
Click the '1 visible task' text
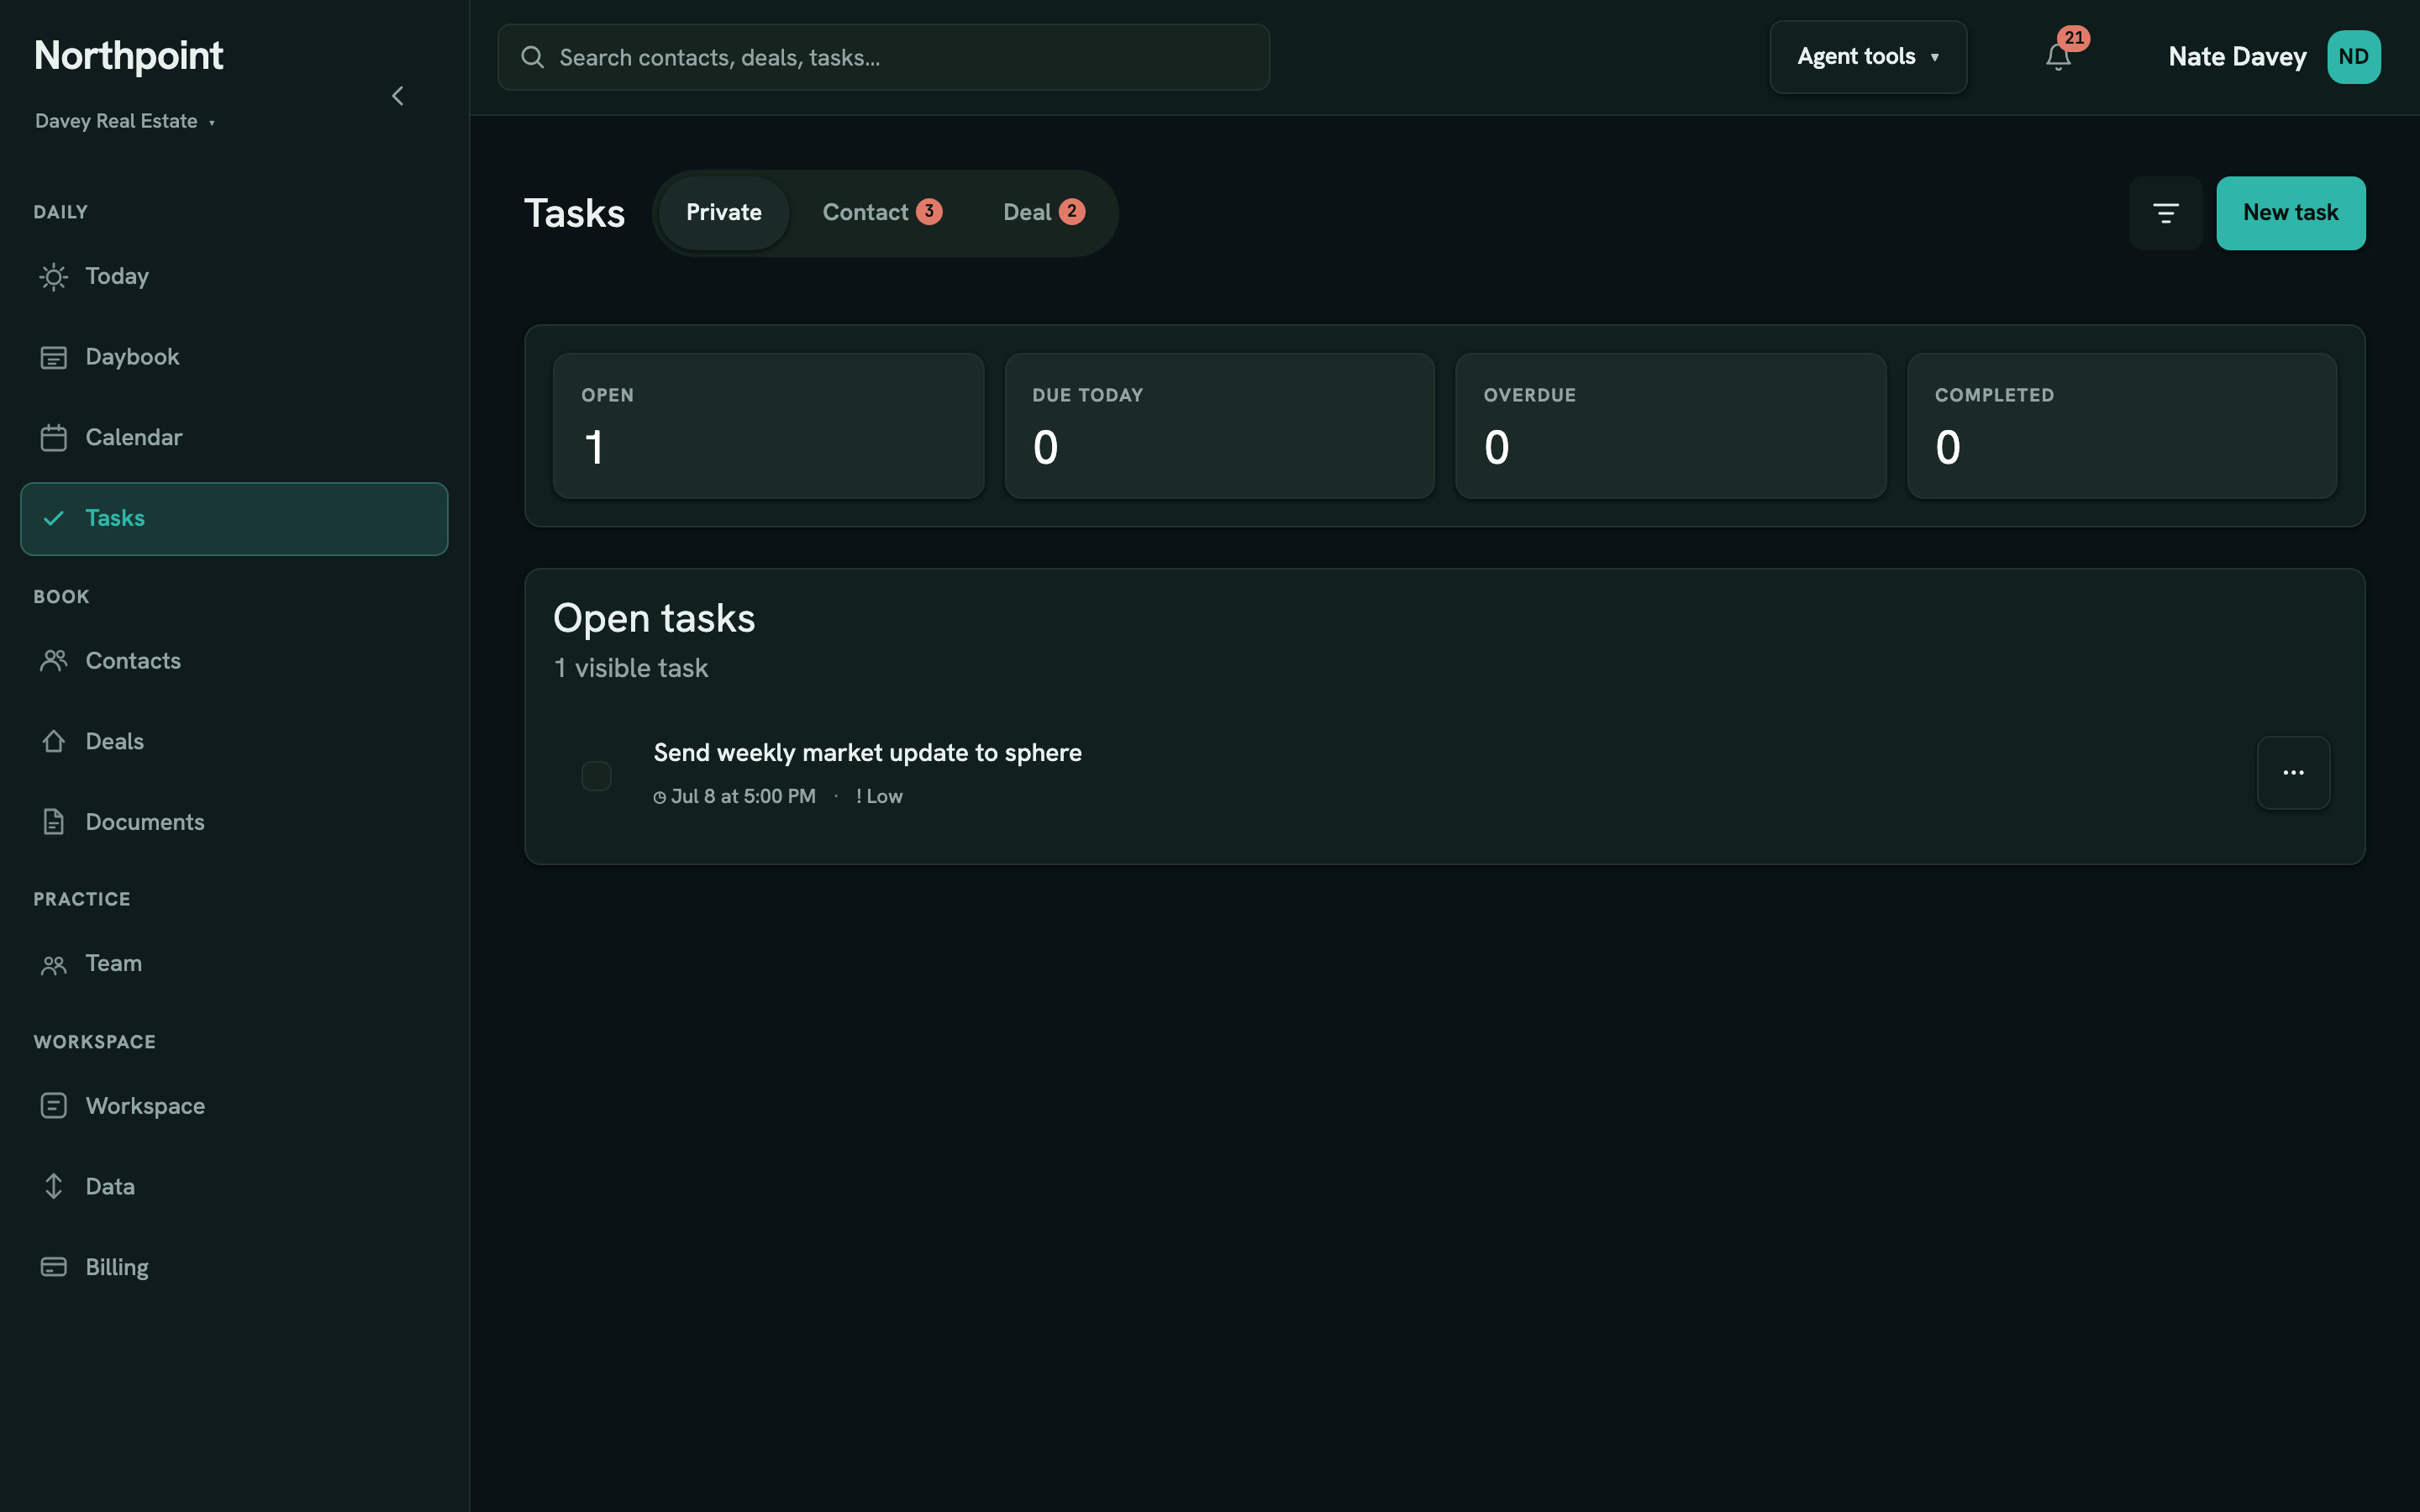pyautogui.click(x=631, y=668)
